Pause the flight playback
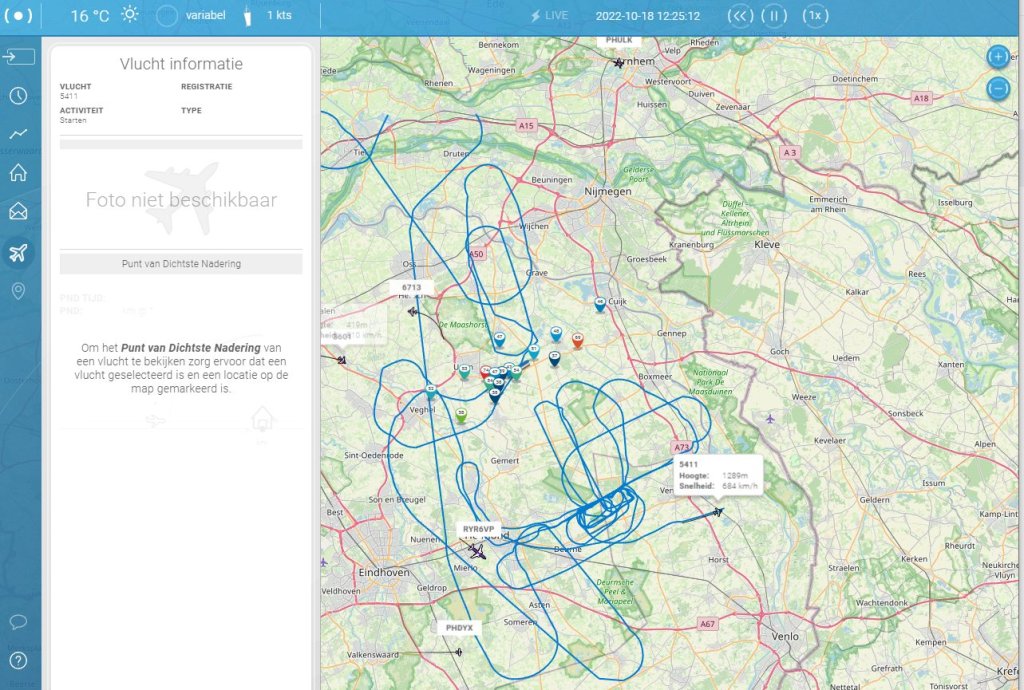 tap(774, 16)
